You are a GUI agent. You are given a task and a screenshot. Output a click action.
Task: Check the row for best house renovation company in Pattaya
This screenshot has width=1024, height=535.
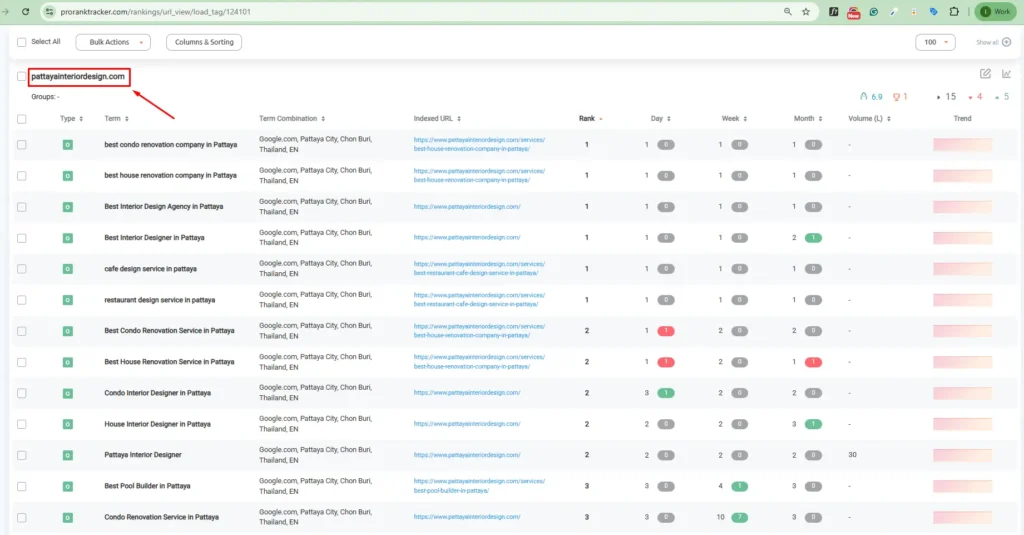click(x=22, y=176)
